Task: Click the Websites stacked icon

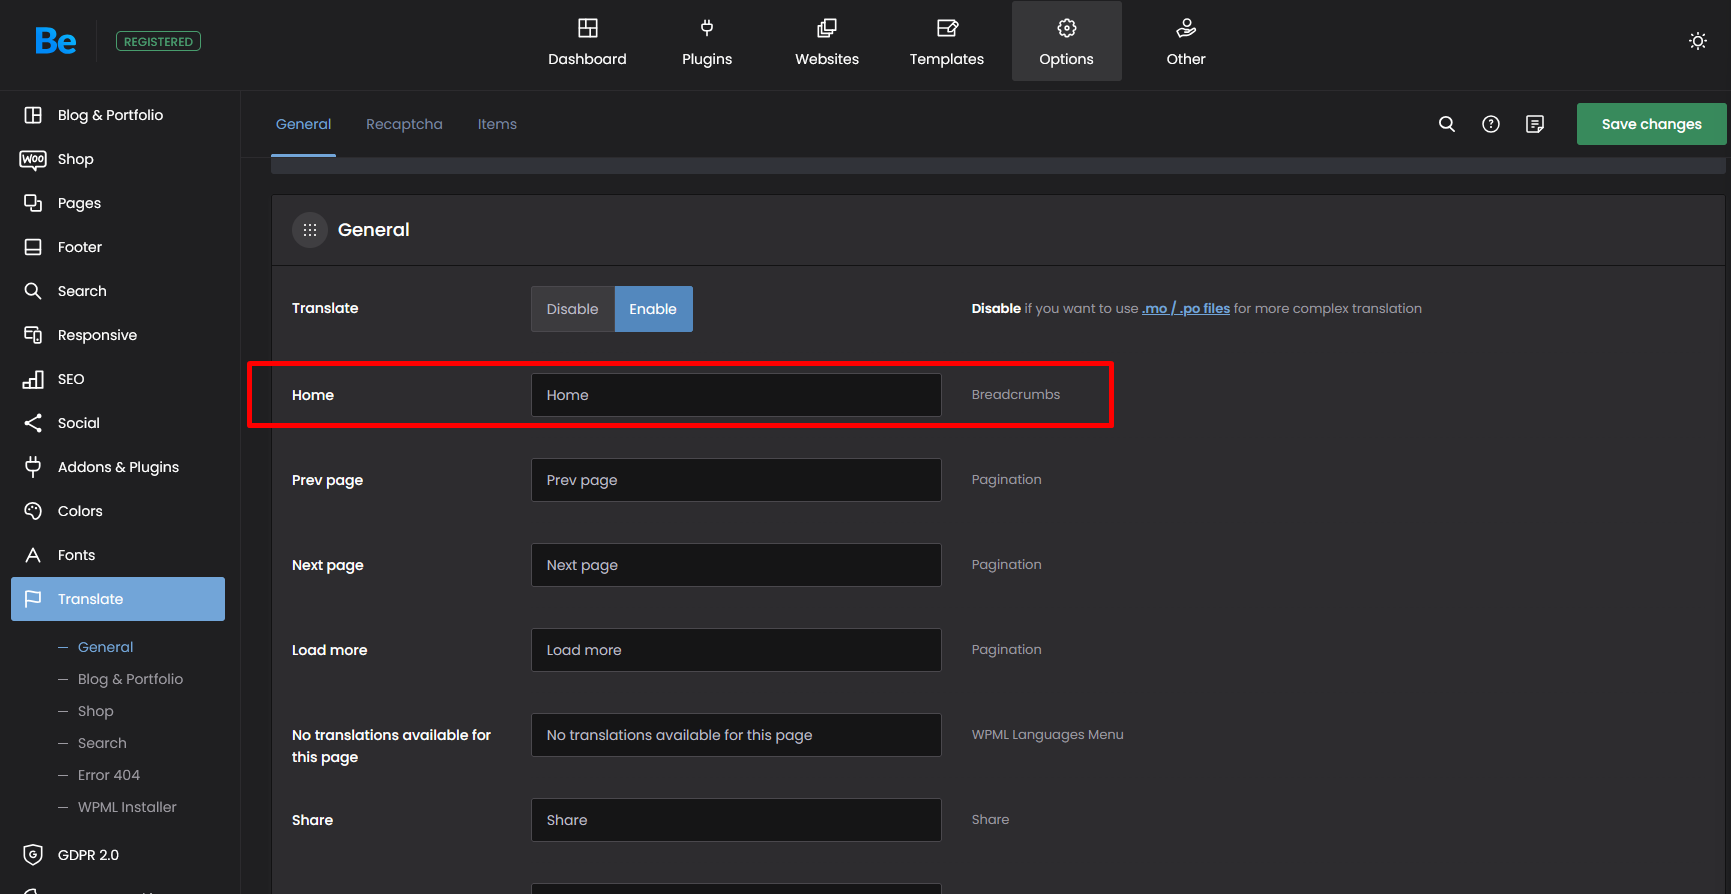Action: coord(827,28)
